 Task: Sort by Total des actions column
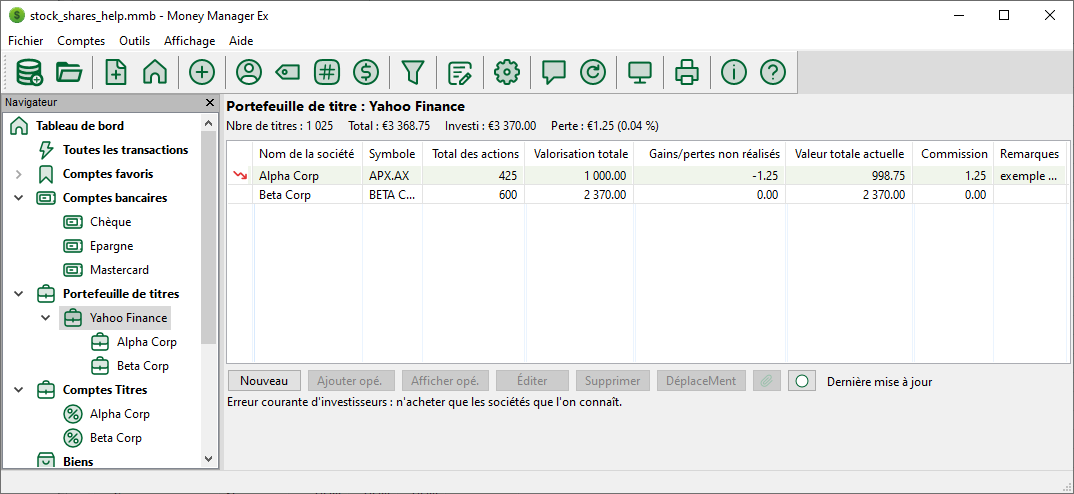pyautogui.click(x=474, y=154)
